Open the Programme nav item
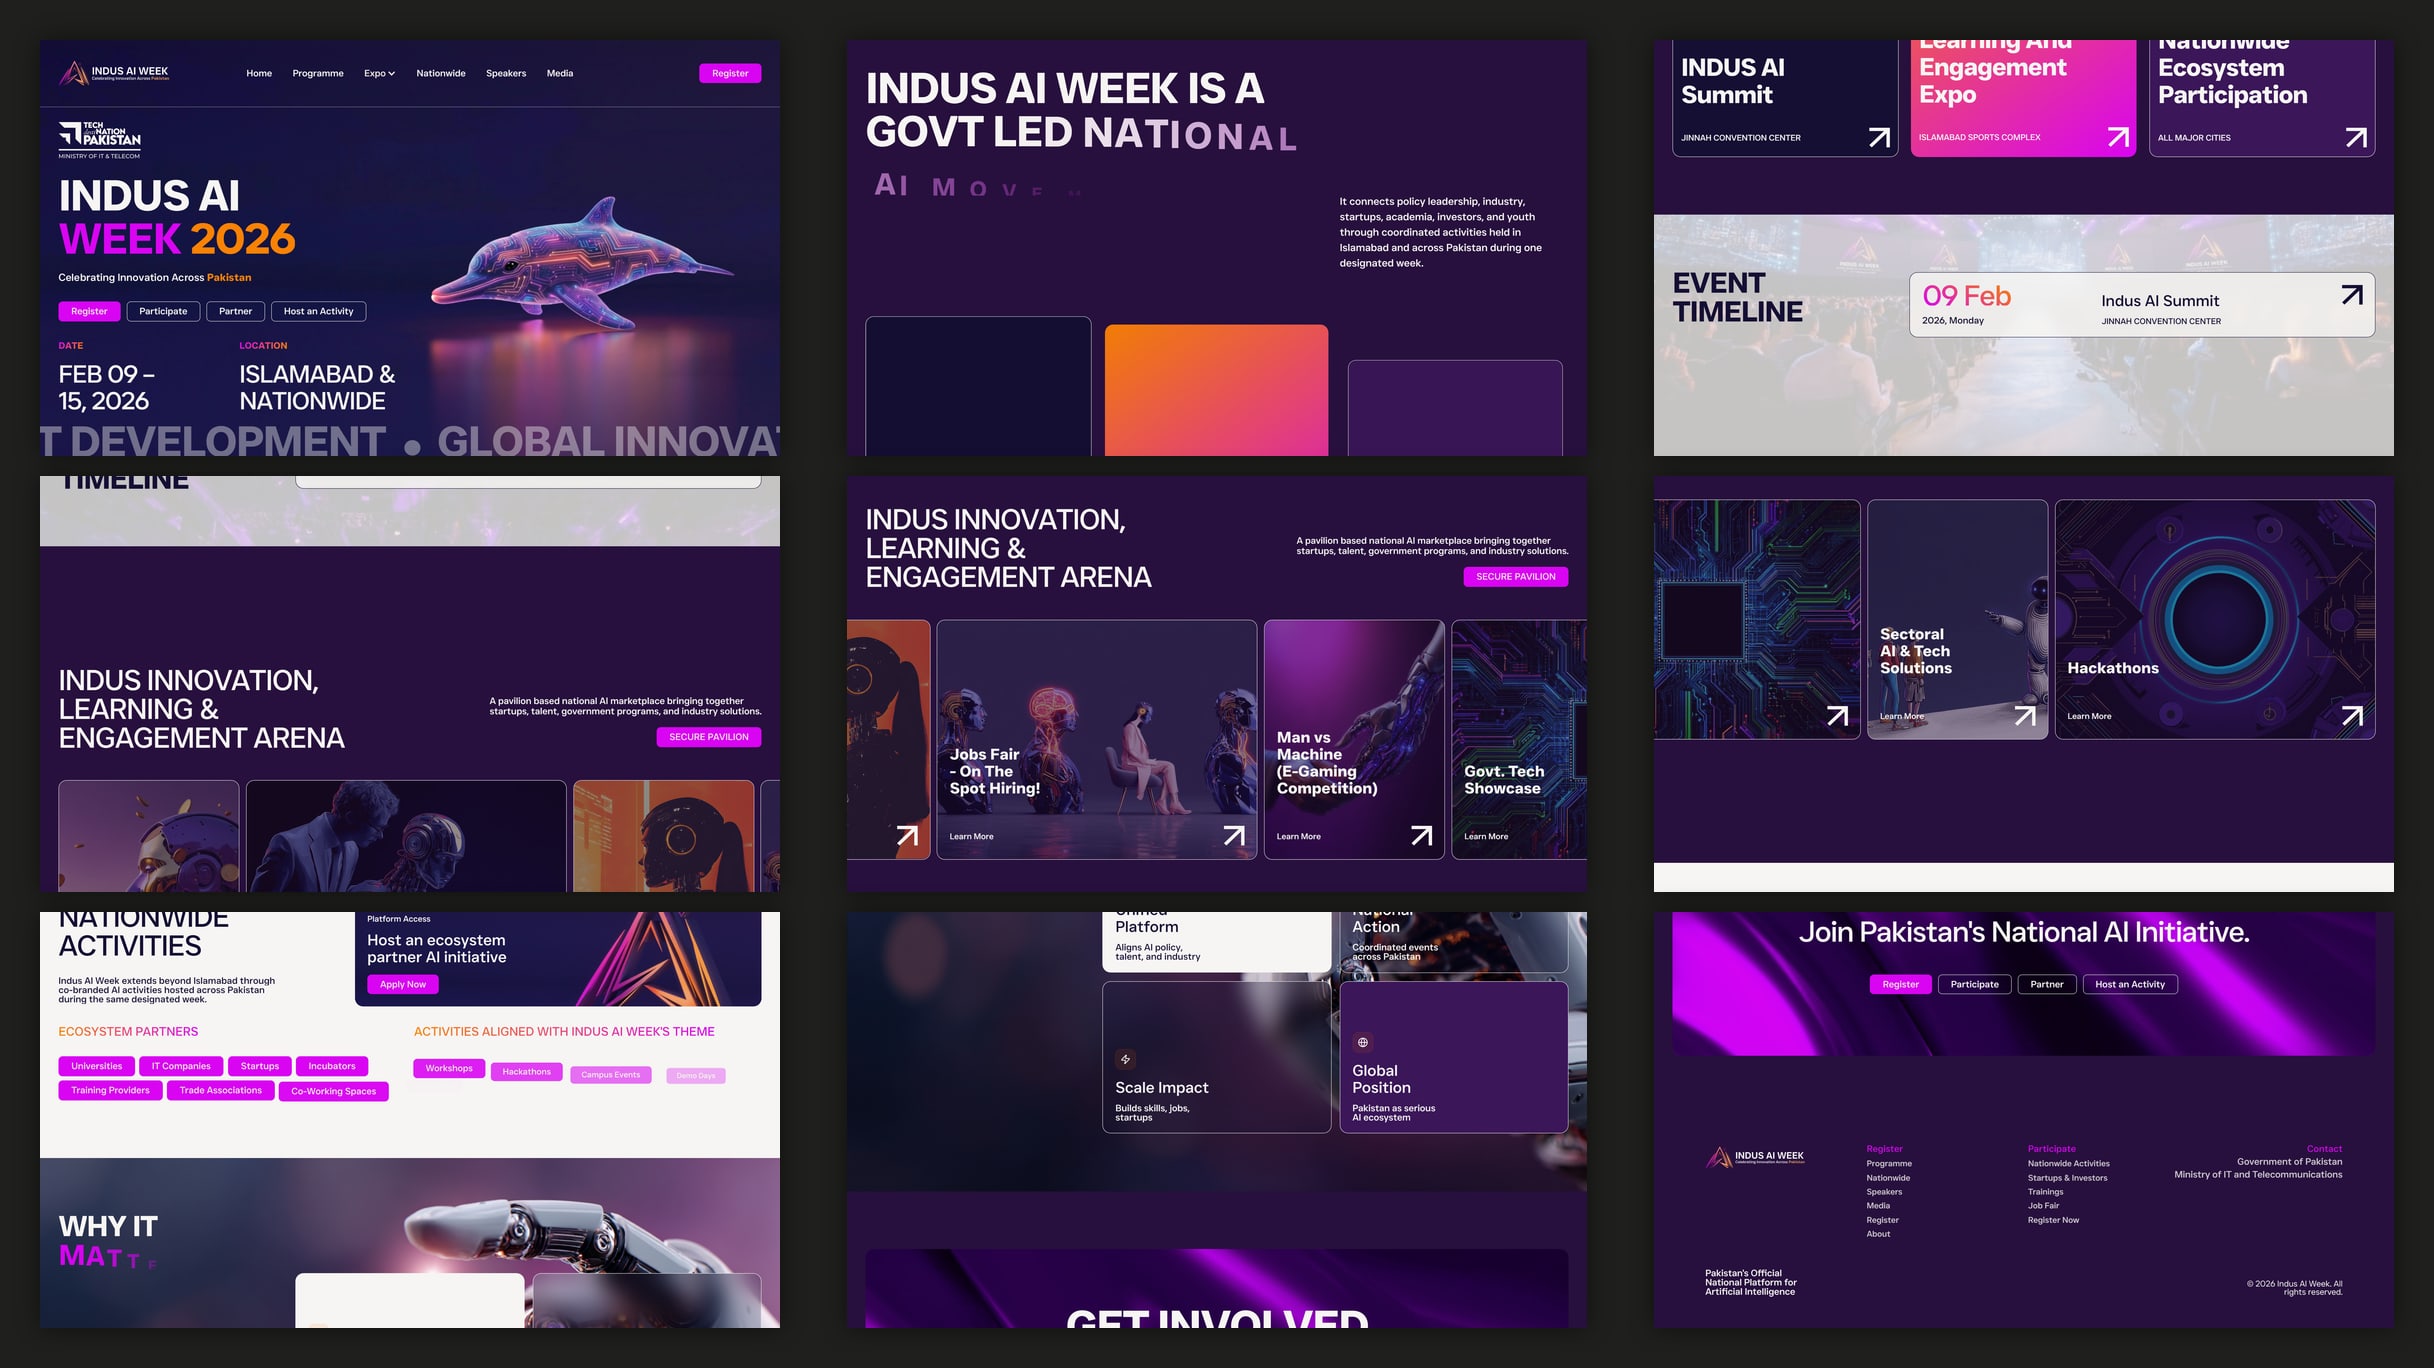 point(318,73)
